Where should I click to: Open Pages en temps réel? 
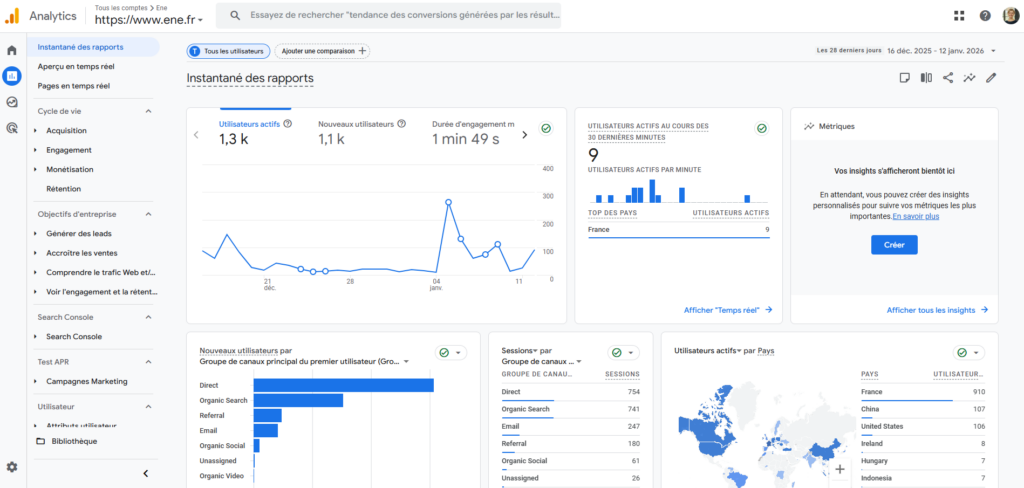pos(74,86)
